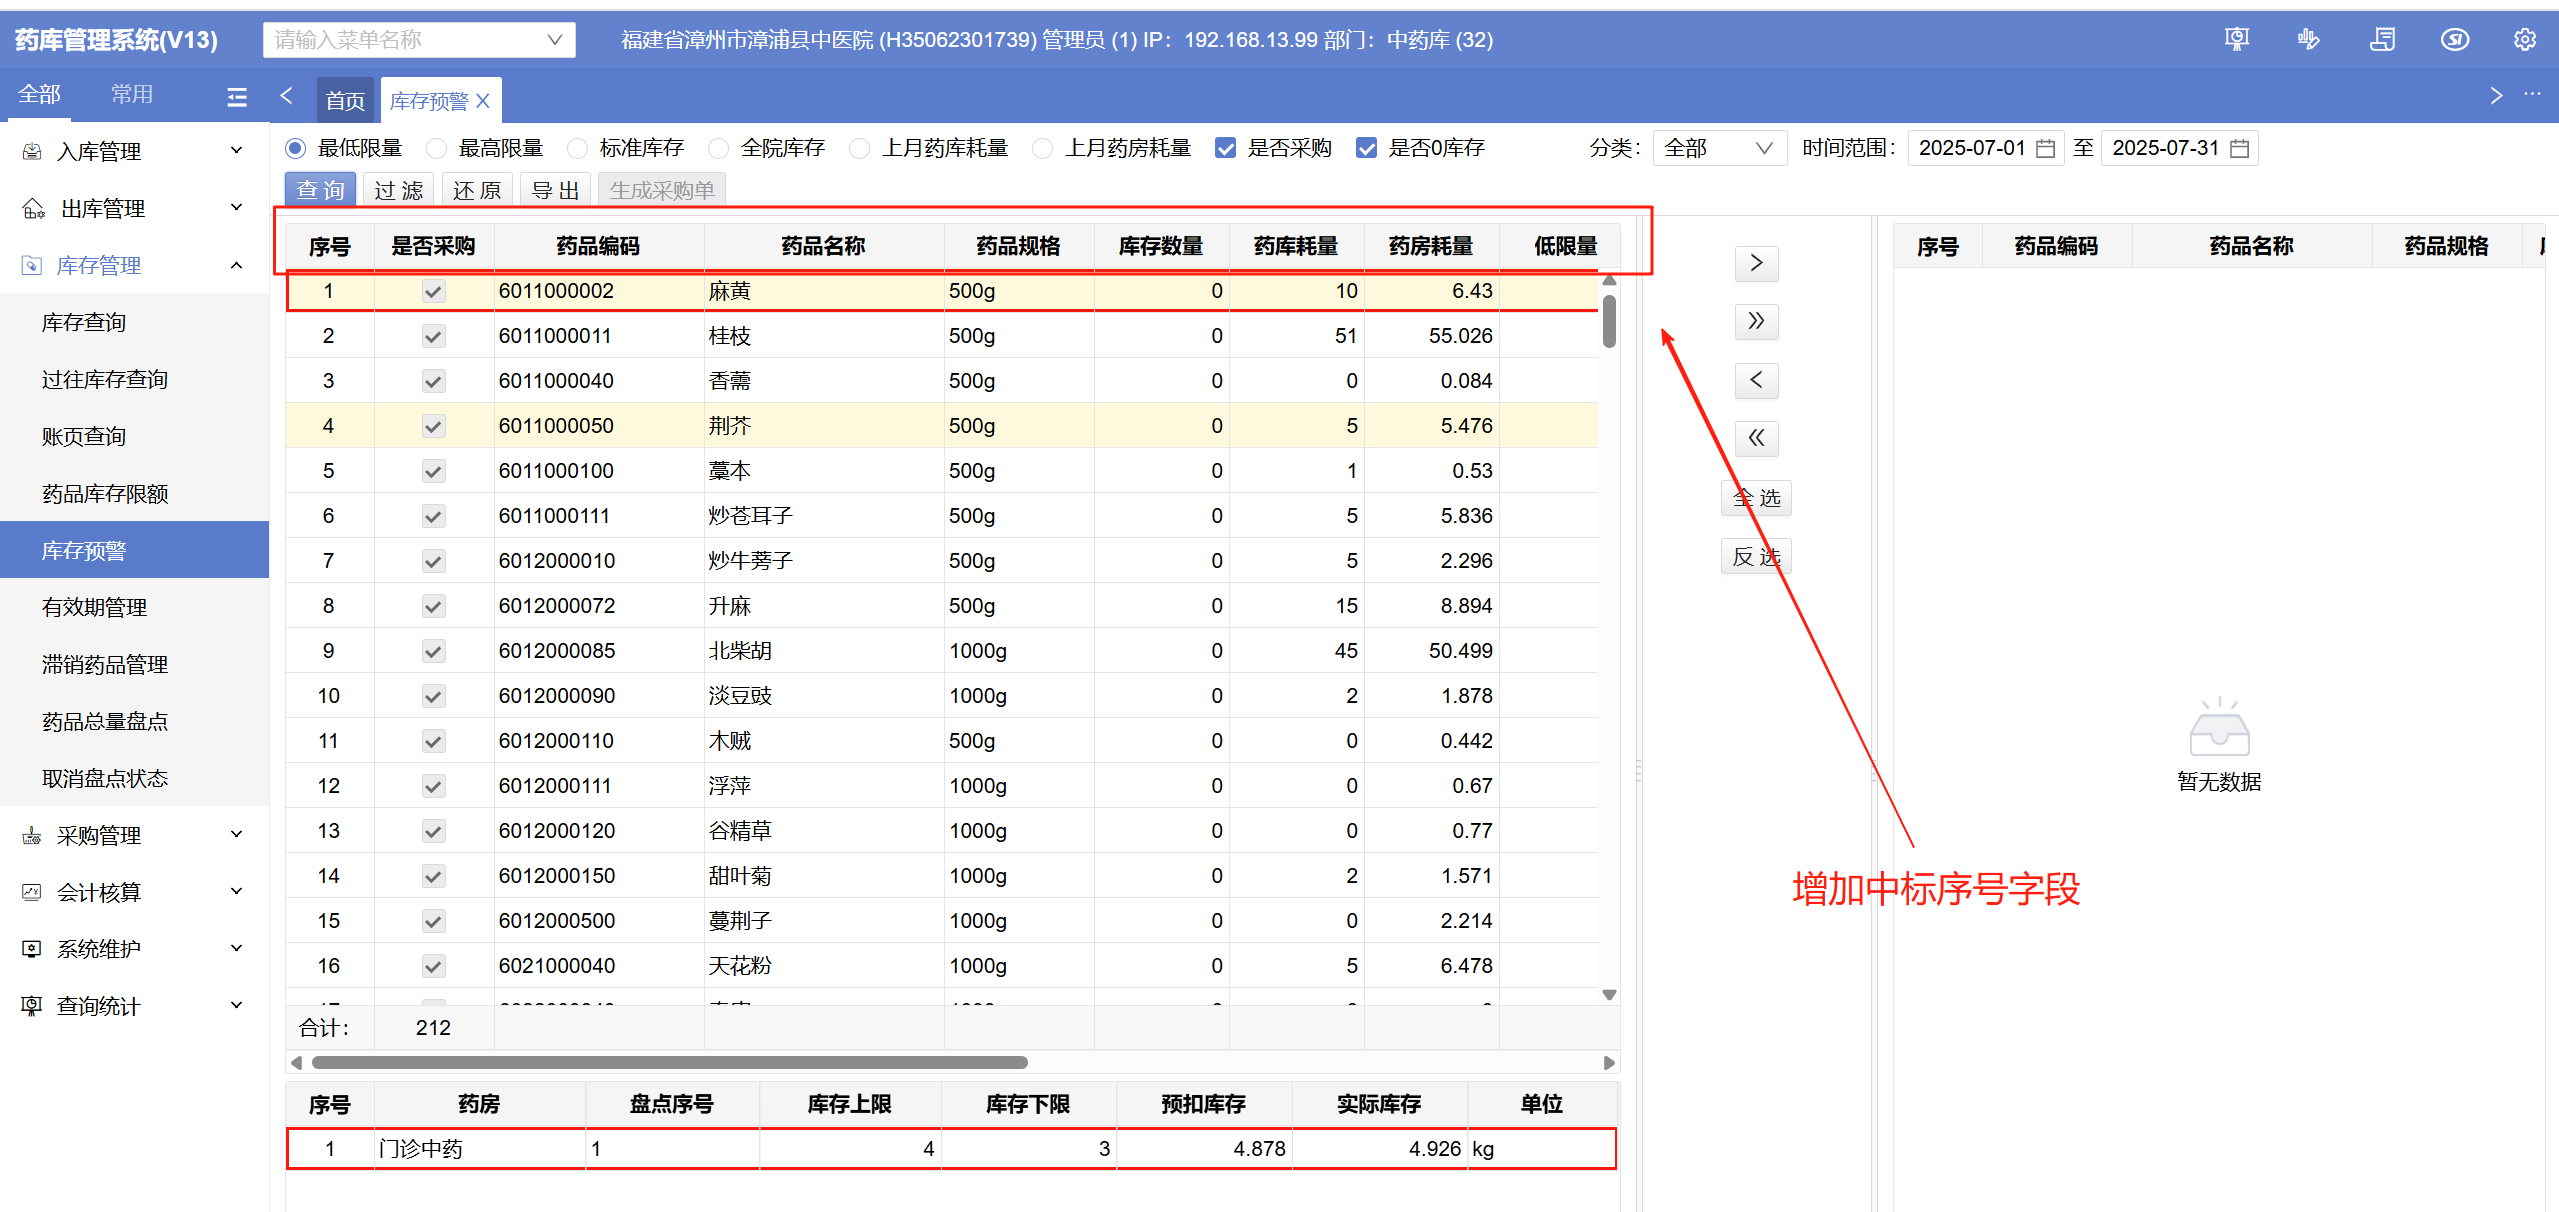Screen dimensions: 2559x1212
Task: Click the settings gear icon in header
Action: point(2524,40)
